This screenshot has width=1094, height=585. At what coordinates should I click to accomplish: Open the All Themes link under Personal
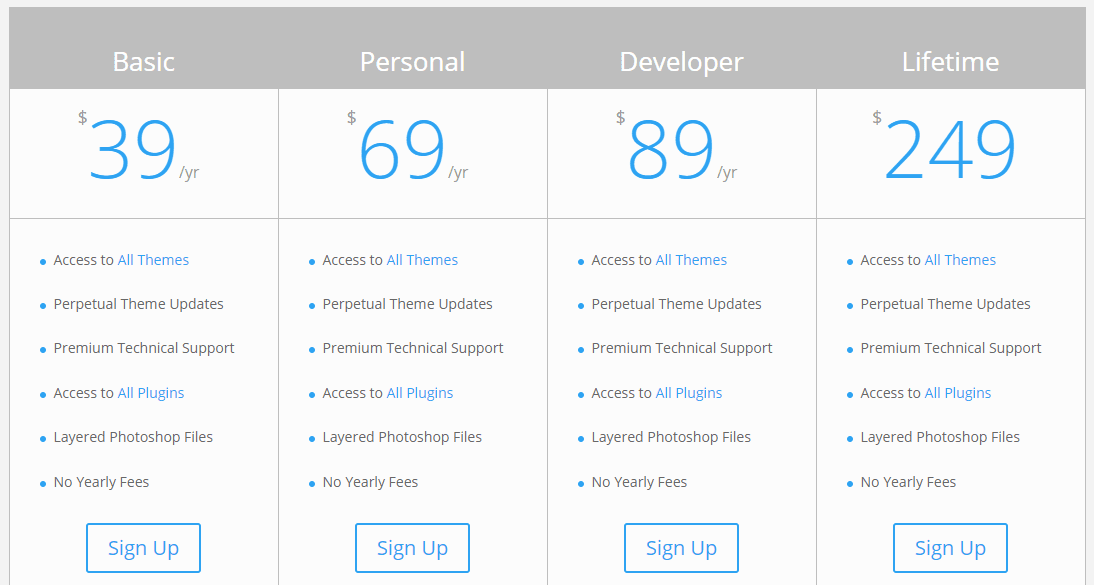422,259
